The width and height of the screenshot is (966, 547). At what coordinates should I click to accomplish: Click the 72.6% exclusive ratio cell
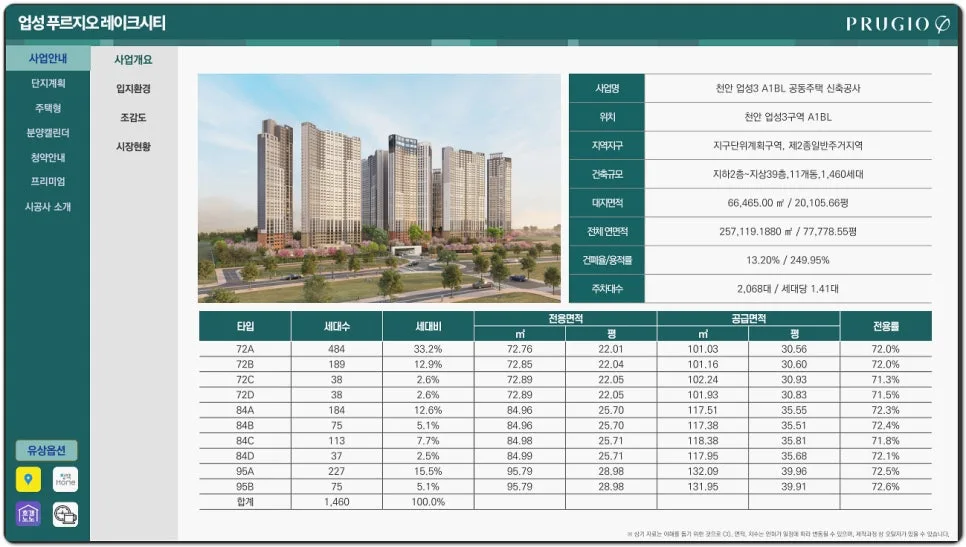tap(886, 487)
